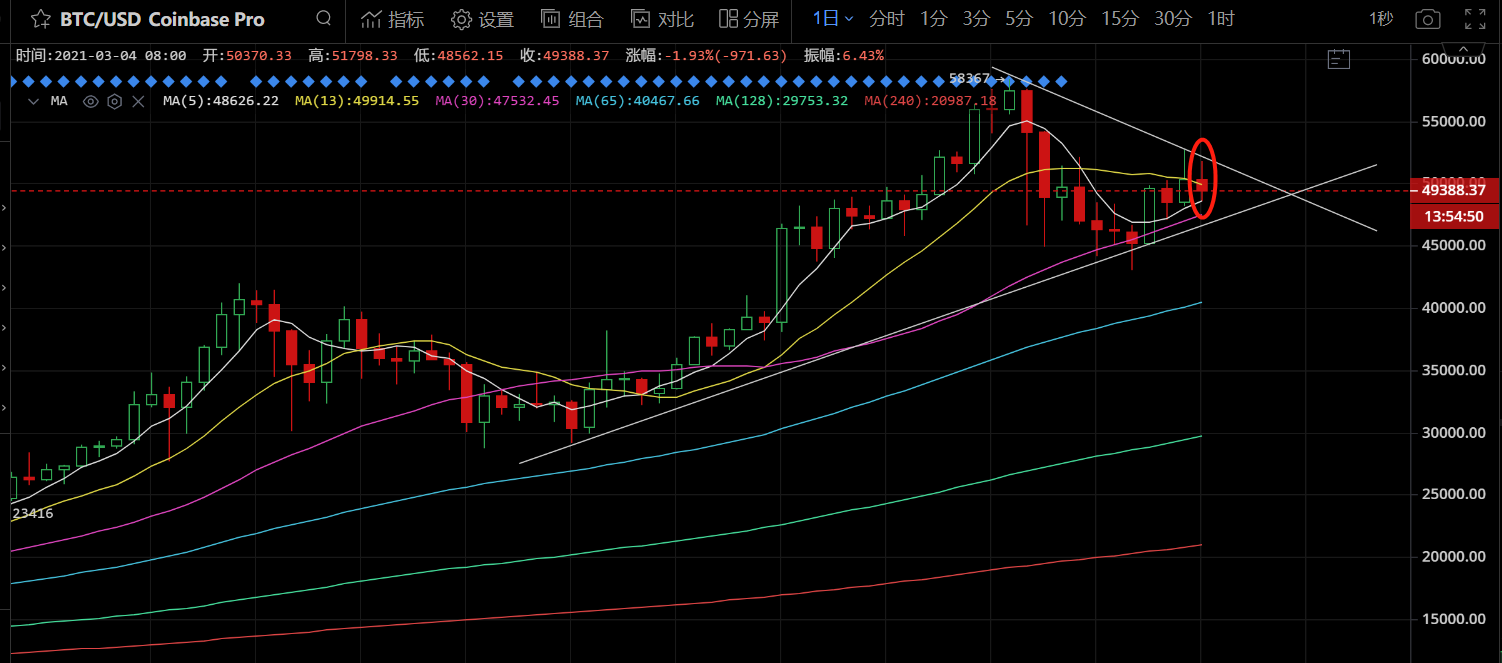Click the 涨幅 -1.93% change value
1502x663 pixels.
click(707, 56)
